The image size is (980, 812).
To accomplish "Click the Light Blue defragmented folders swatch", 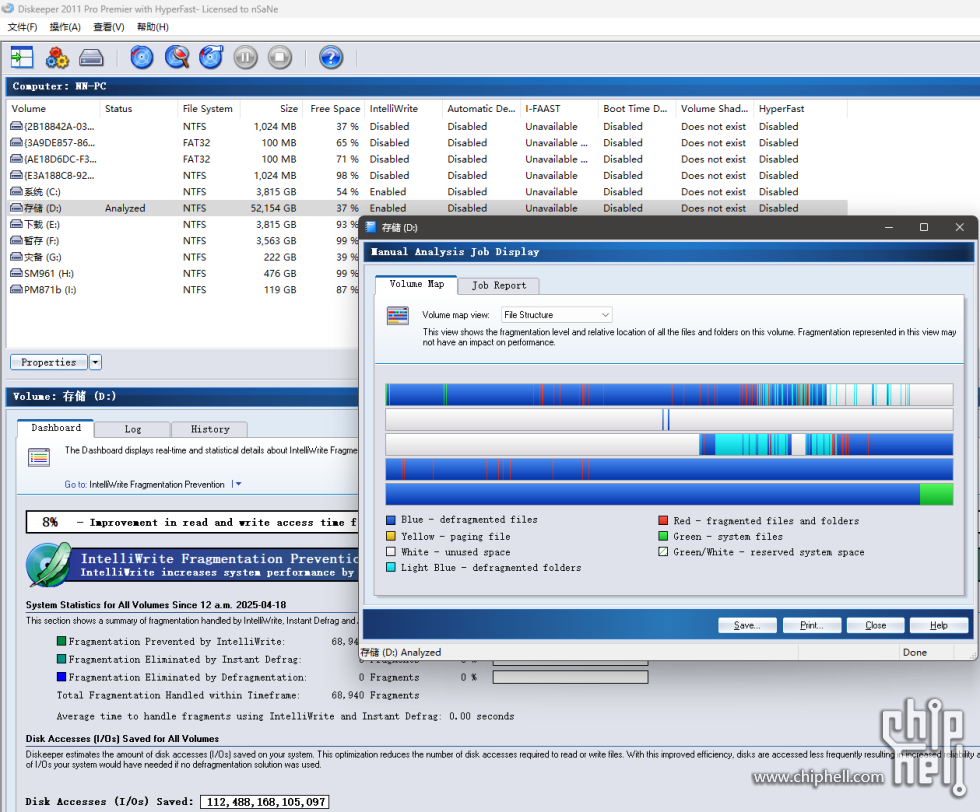I will [391, 567].
